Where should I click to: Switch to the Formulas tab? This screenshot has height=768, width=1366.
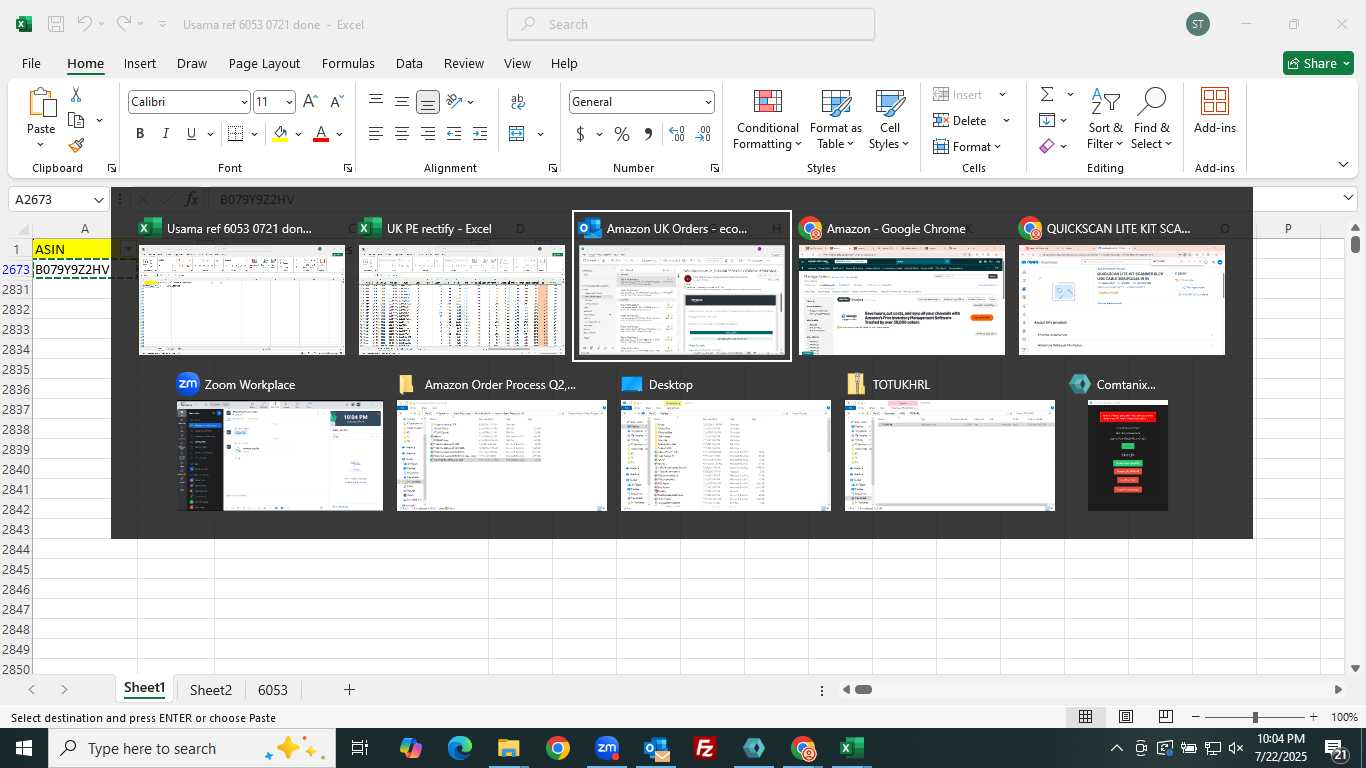[x=348, y=63]
